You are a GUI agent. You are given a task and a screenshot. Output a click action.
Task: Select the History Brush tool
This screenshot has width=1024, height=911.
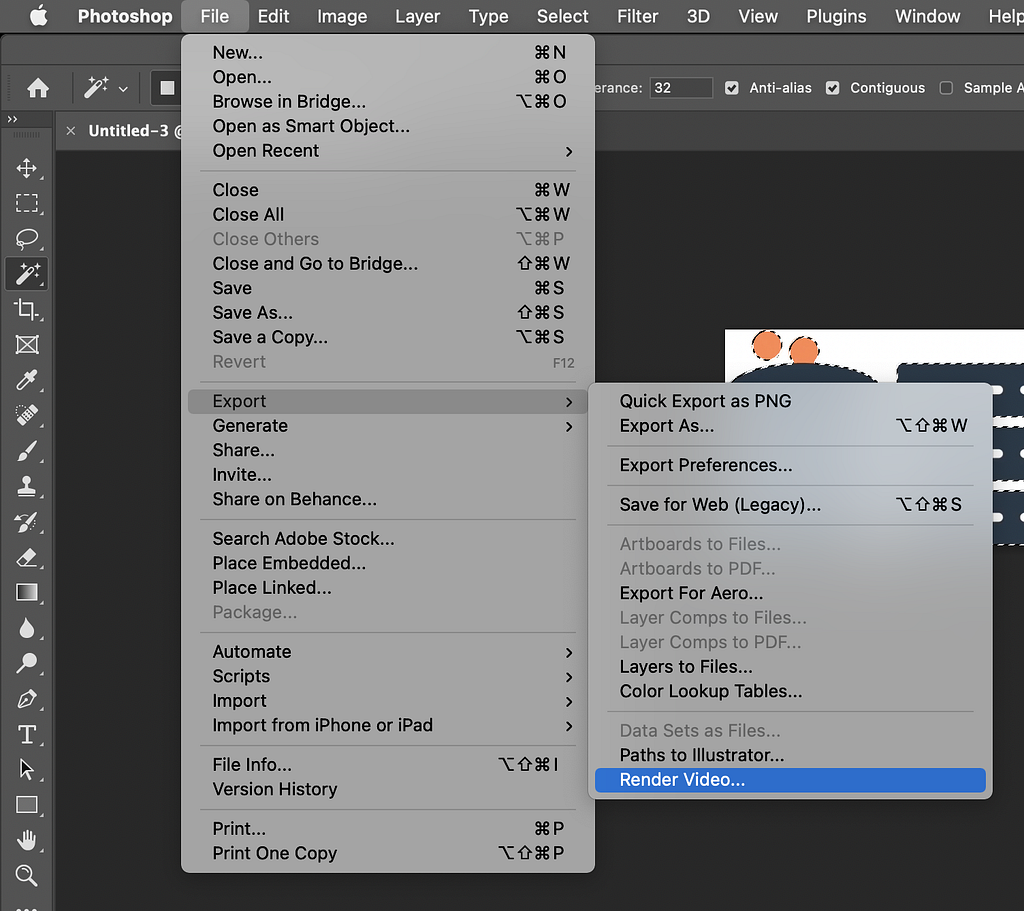click(26, 521)
